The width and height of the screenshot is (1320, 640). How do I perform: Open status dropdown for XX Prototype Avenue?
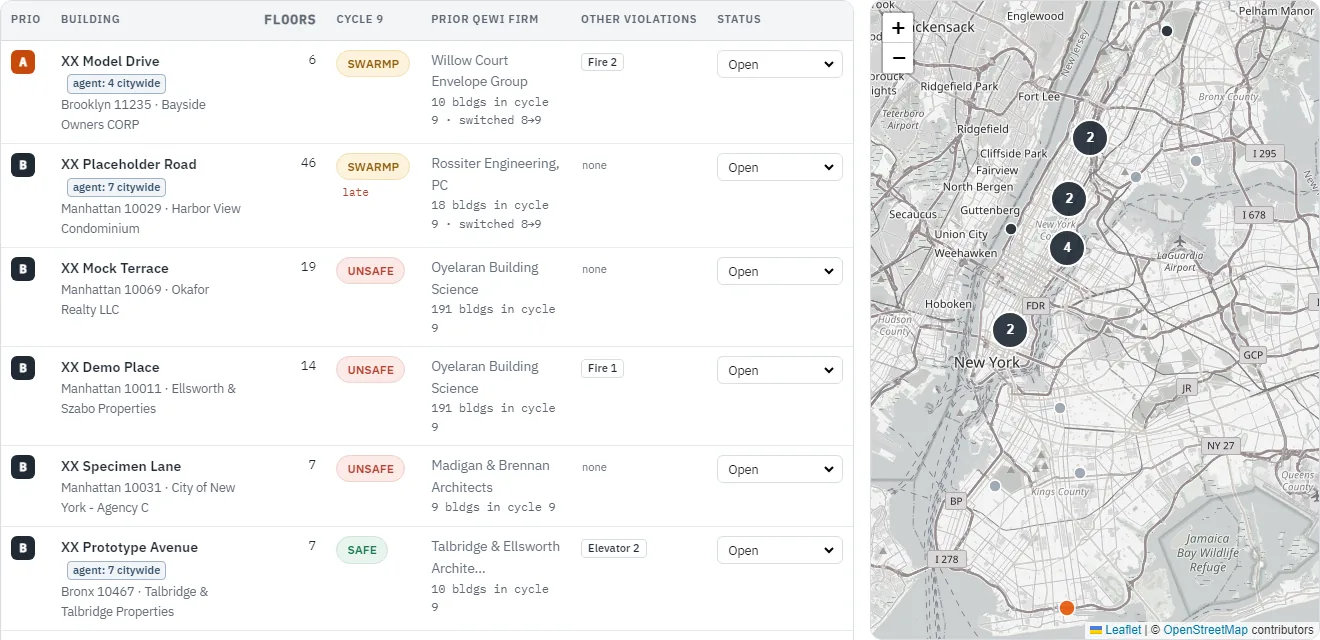(780, 550)
